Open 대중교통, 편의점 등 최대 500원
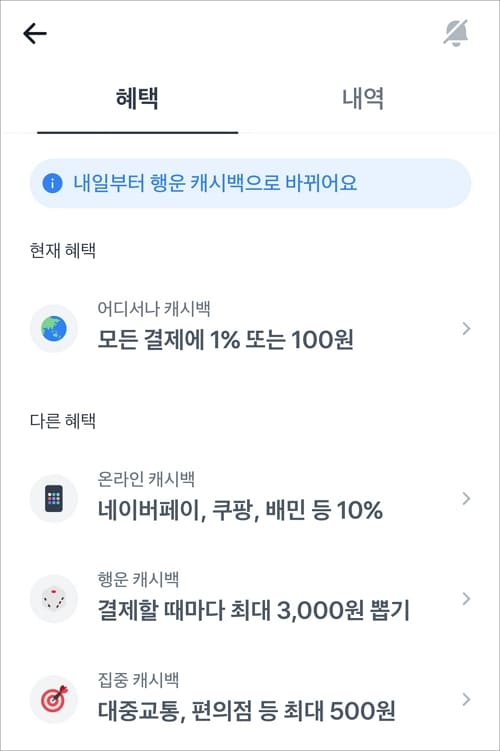The image size is (500, 751). (247, 711)
